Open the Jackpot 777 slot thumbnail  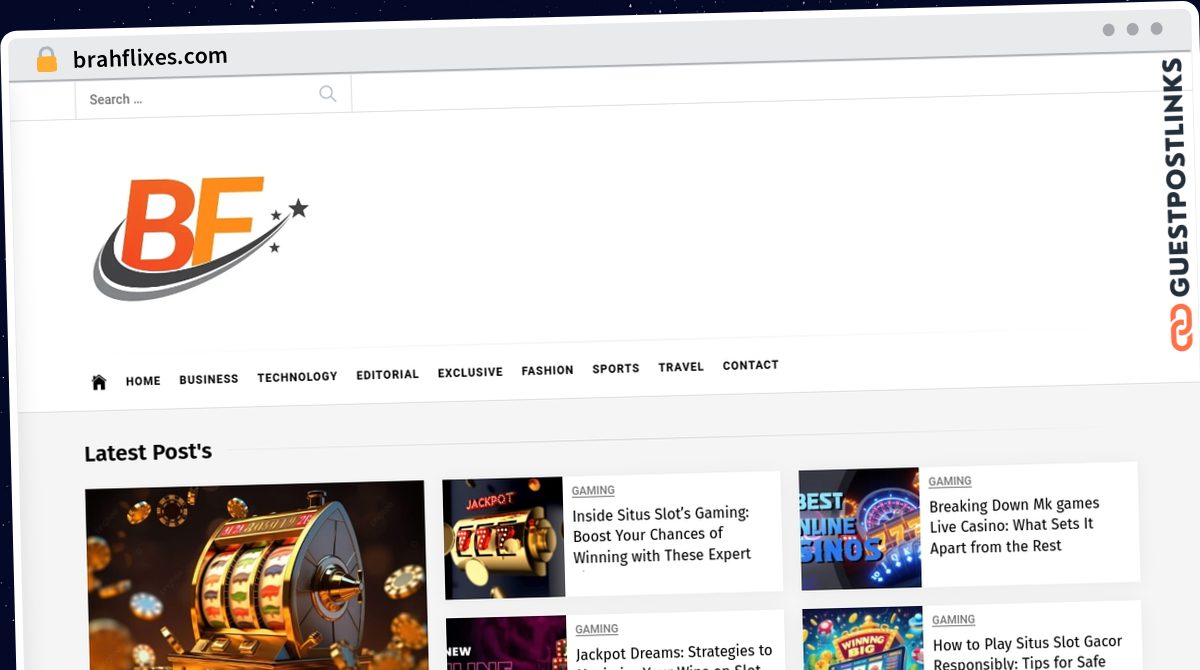pos(504,538)
